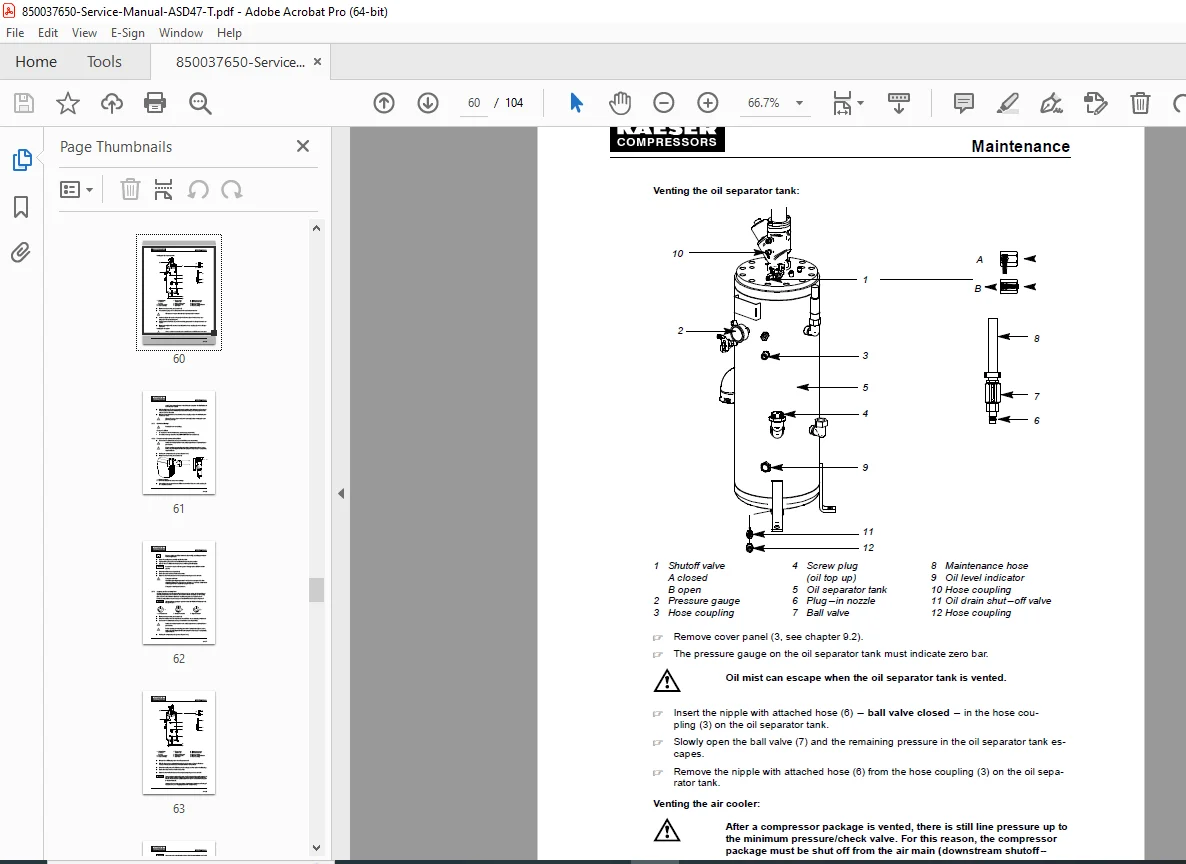Select page 60 thumbnail
1186x864 pixels.
pyautogui.click(x=179, y=292)
